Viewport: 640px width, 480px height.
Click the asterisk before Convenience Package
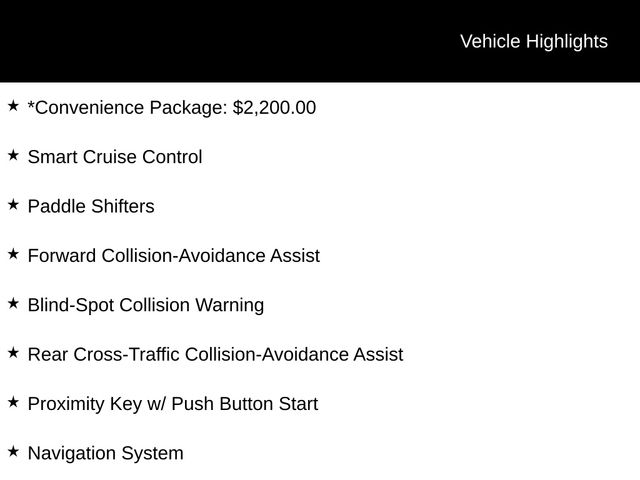click(31, 104)
